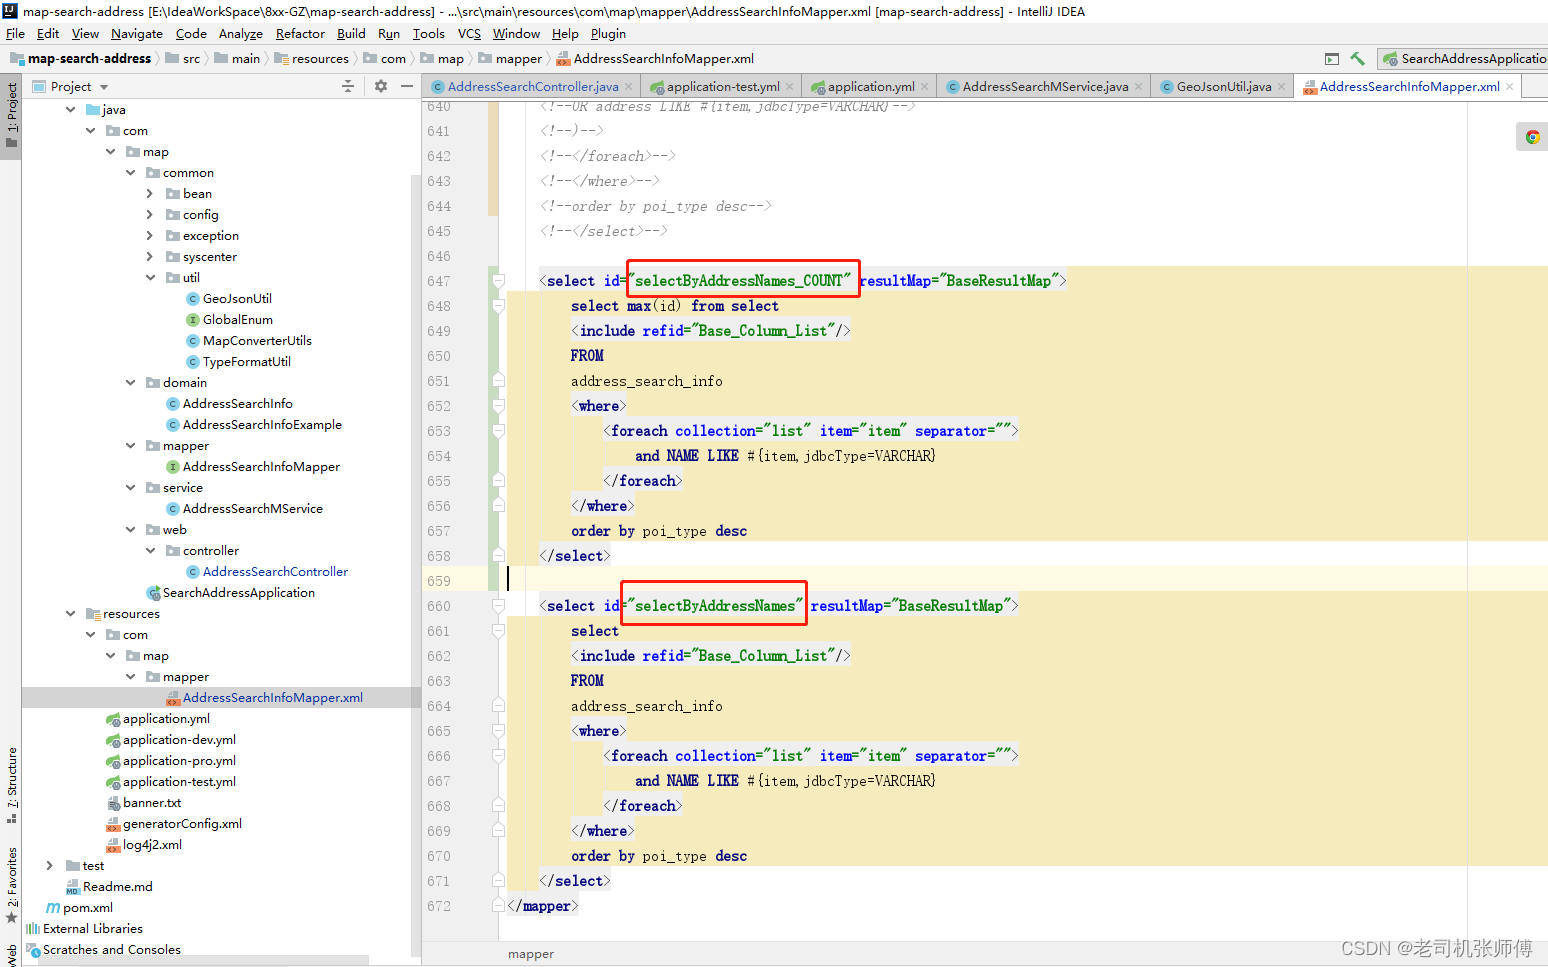Open the Refactor menu
Viewport: 1548px width, 967px height.
[x=300, y=33]
